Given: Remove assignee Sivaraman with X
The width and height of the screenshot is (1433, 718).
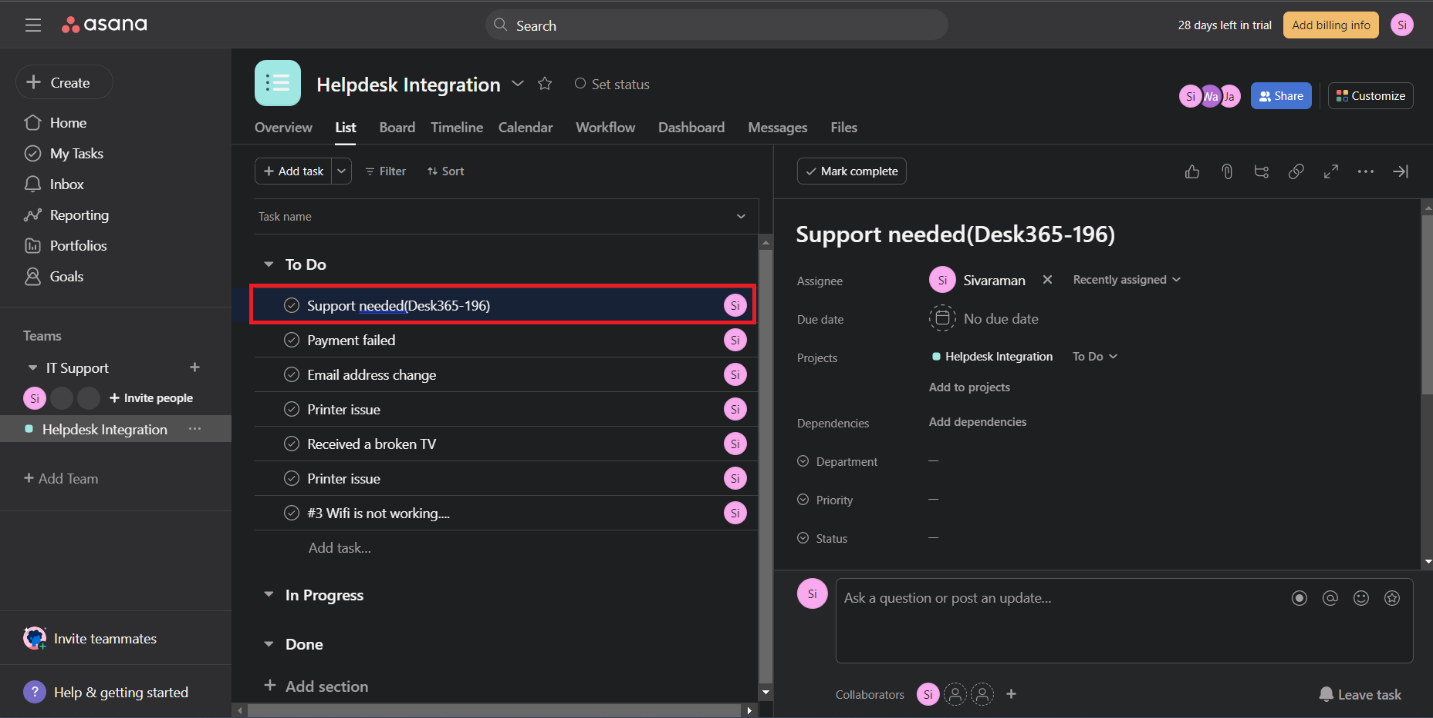Looking at the screenshot, I should pos(1047,280).
